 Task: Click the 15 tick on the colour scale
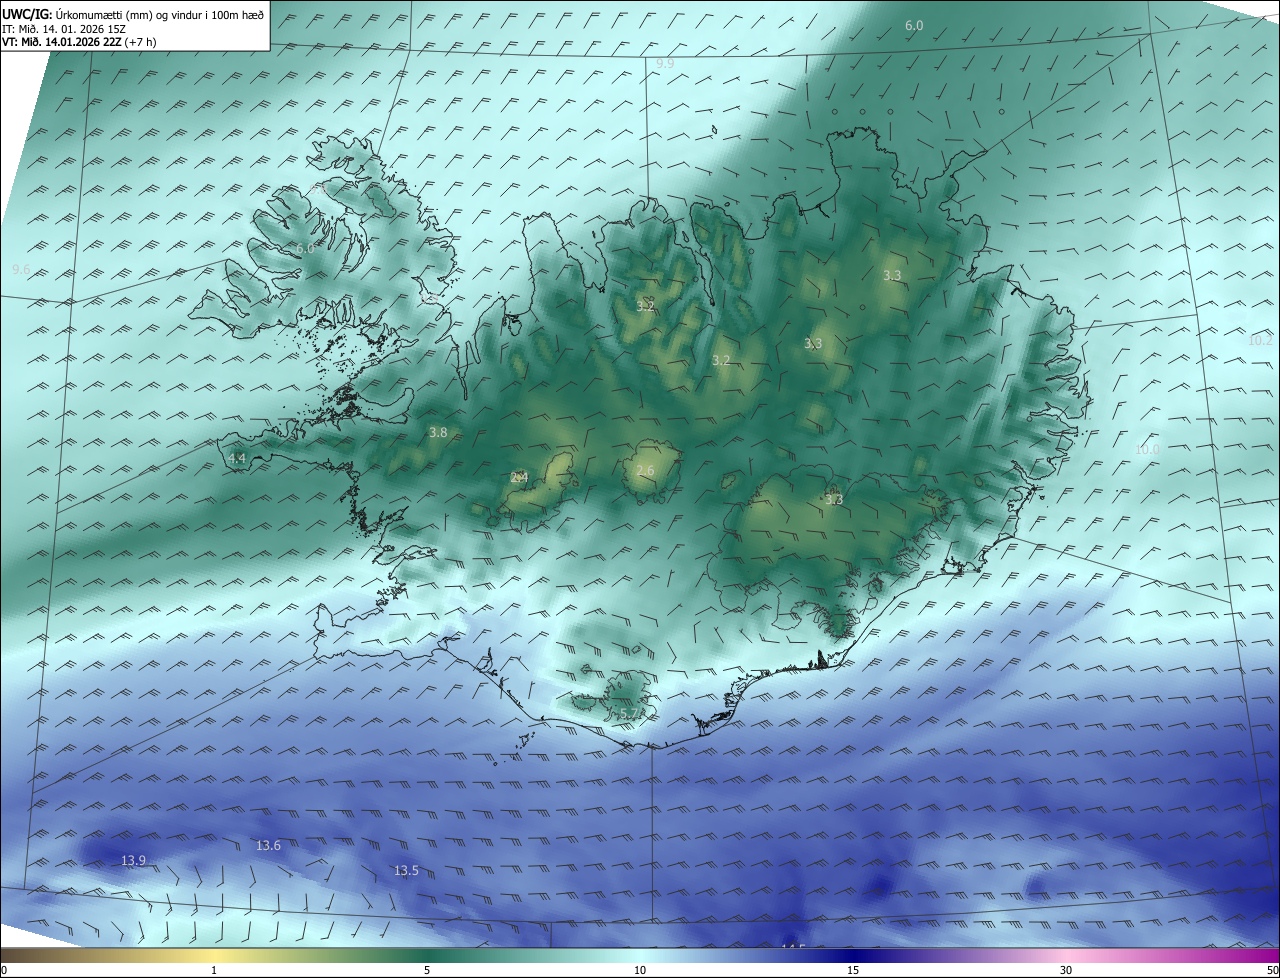[x=853, y=970]
